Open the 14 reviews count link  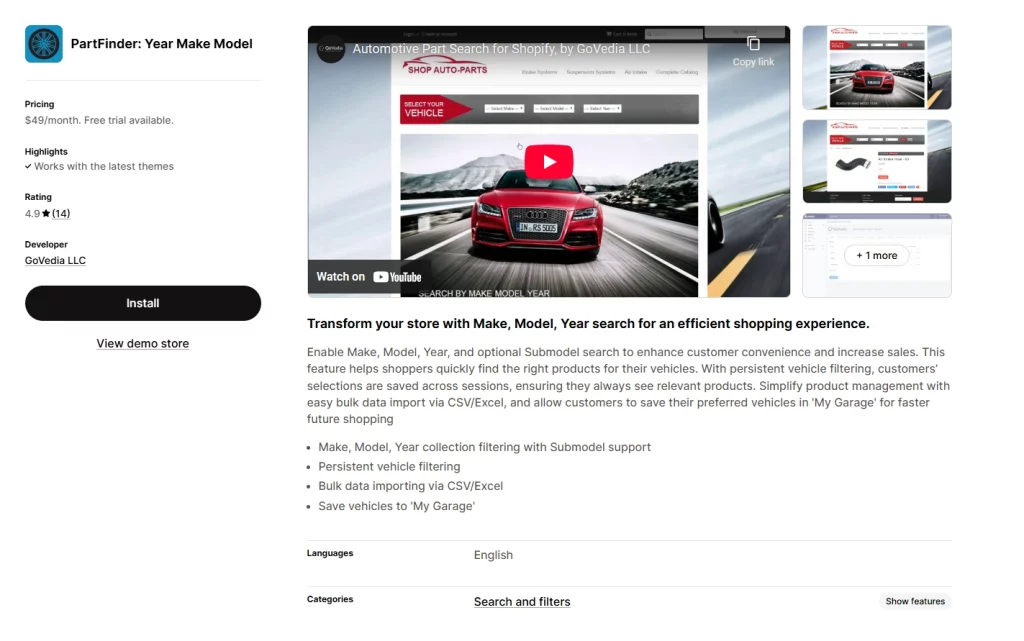tap(61, 213)
